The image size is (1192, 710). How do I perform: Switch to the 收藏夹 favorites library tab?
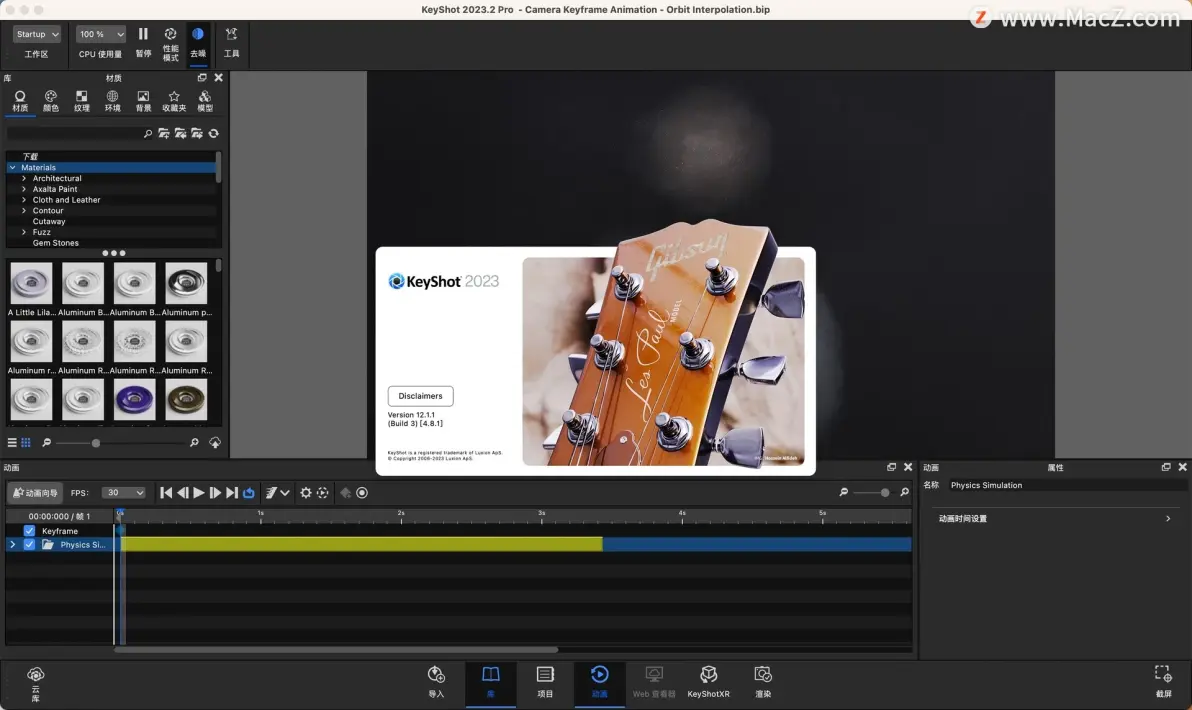(x=174, y=101)
